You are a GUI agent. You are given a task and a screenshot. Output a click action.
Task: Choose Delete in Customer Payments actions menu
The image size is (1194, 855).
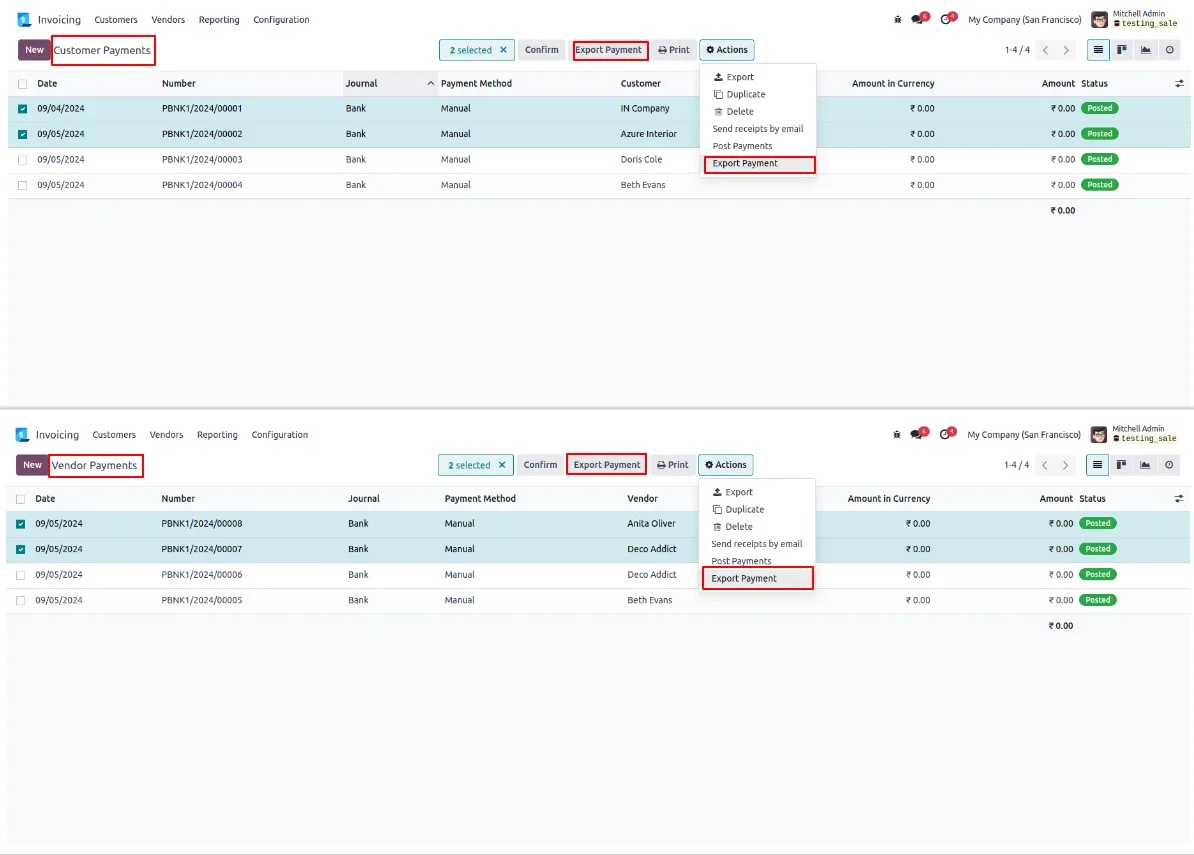758,112
